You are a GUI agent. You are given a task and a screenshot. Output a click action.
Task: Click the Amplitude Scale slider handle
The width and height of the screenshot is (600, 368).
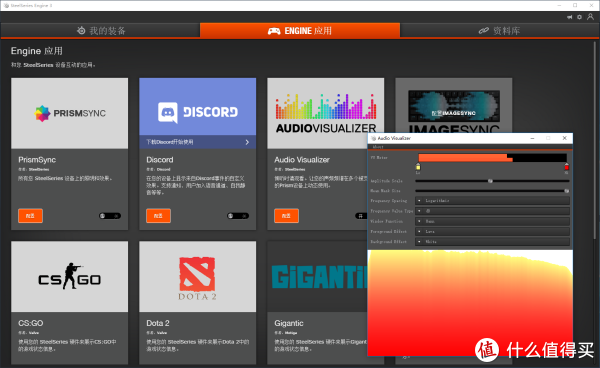tap(490, 181)
